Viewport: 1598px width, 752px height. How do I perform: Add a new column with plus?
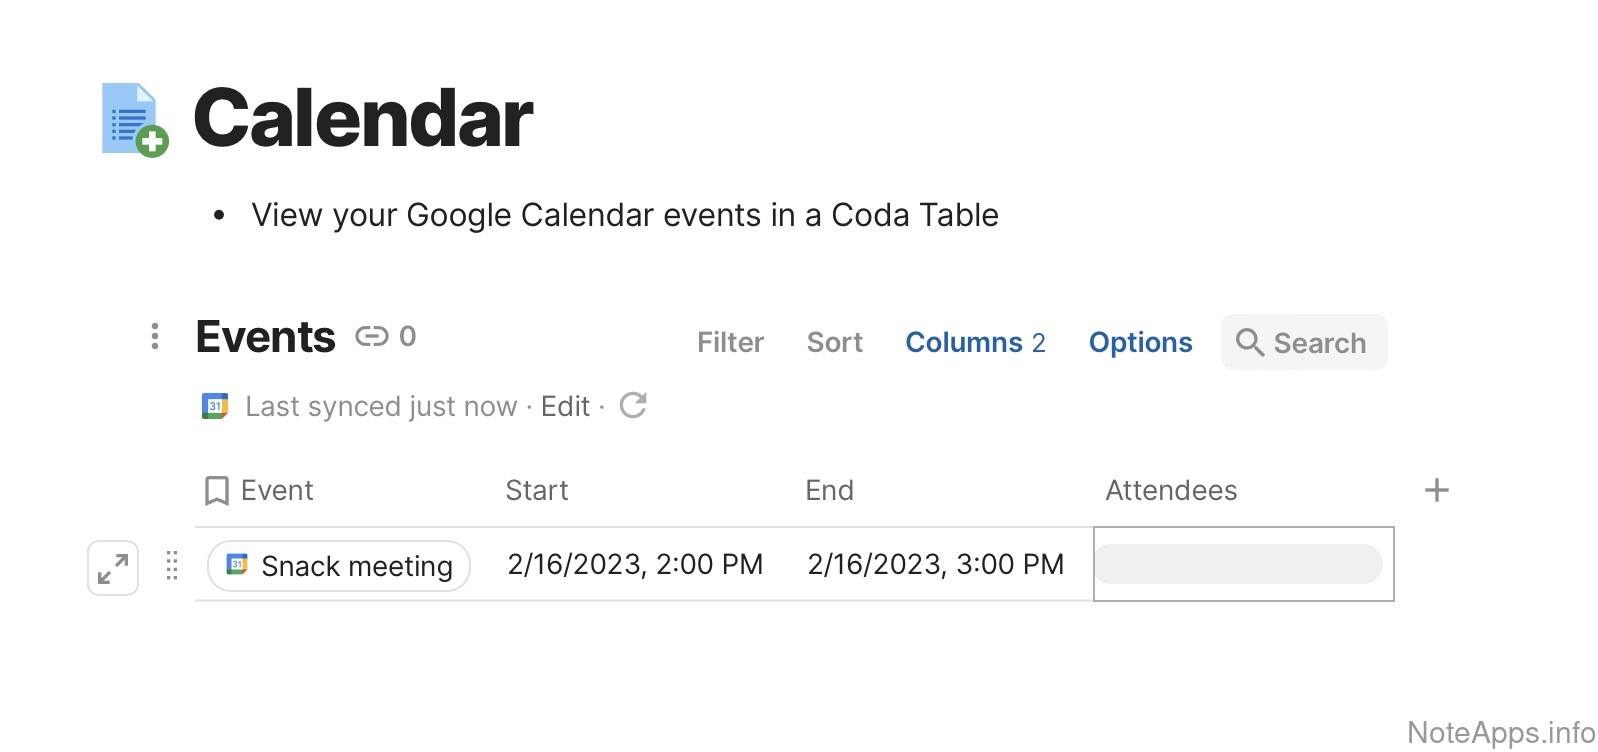(1436, 490)
